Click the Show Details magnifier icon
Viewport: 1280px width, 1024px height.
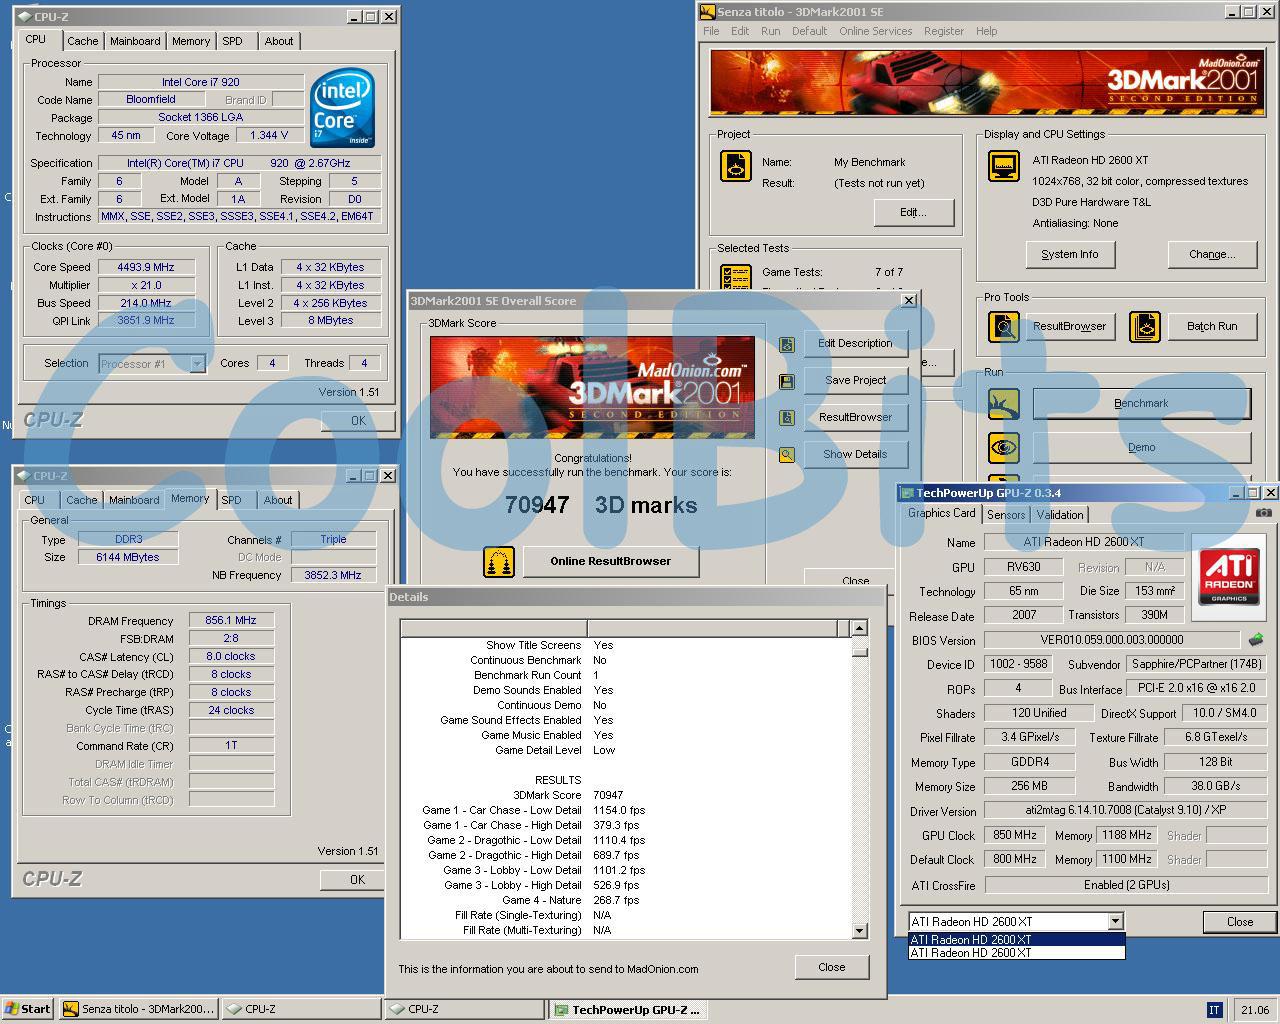pyautogui.click(x=787, y=455)
